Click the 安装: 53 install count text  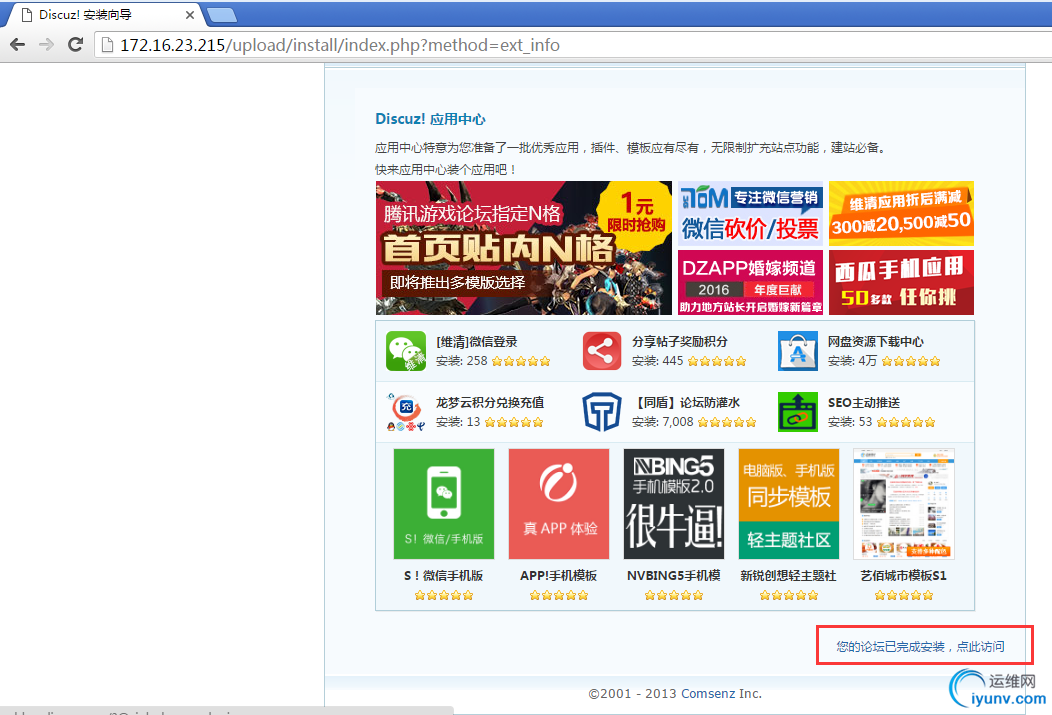point(850,422)
